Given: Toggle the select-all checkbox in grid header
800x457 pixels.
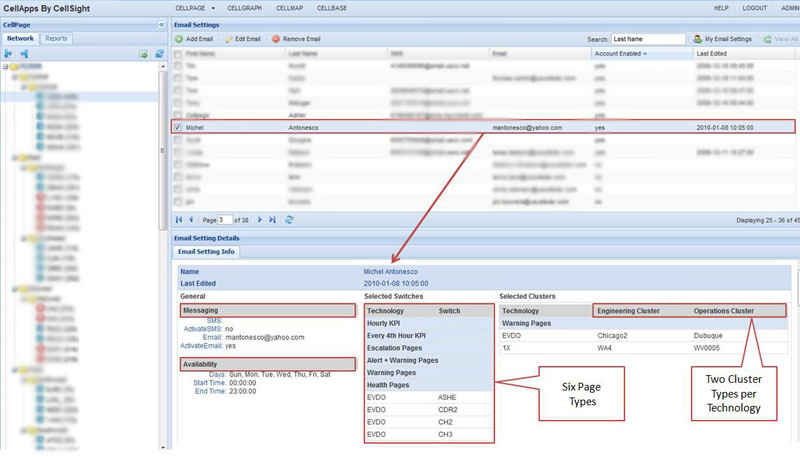Looking at the screenshot, I should coord(178,53).
